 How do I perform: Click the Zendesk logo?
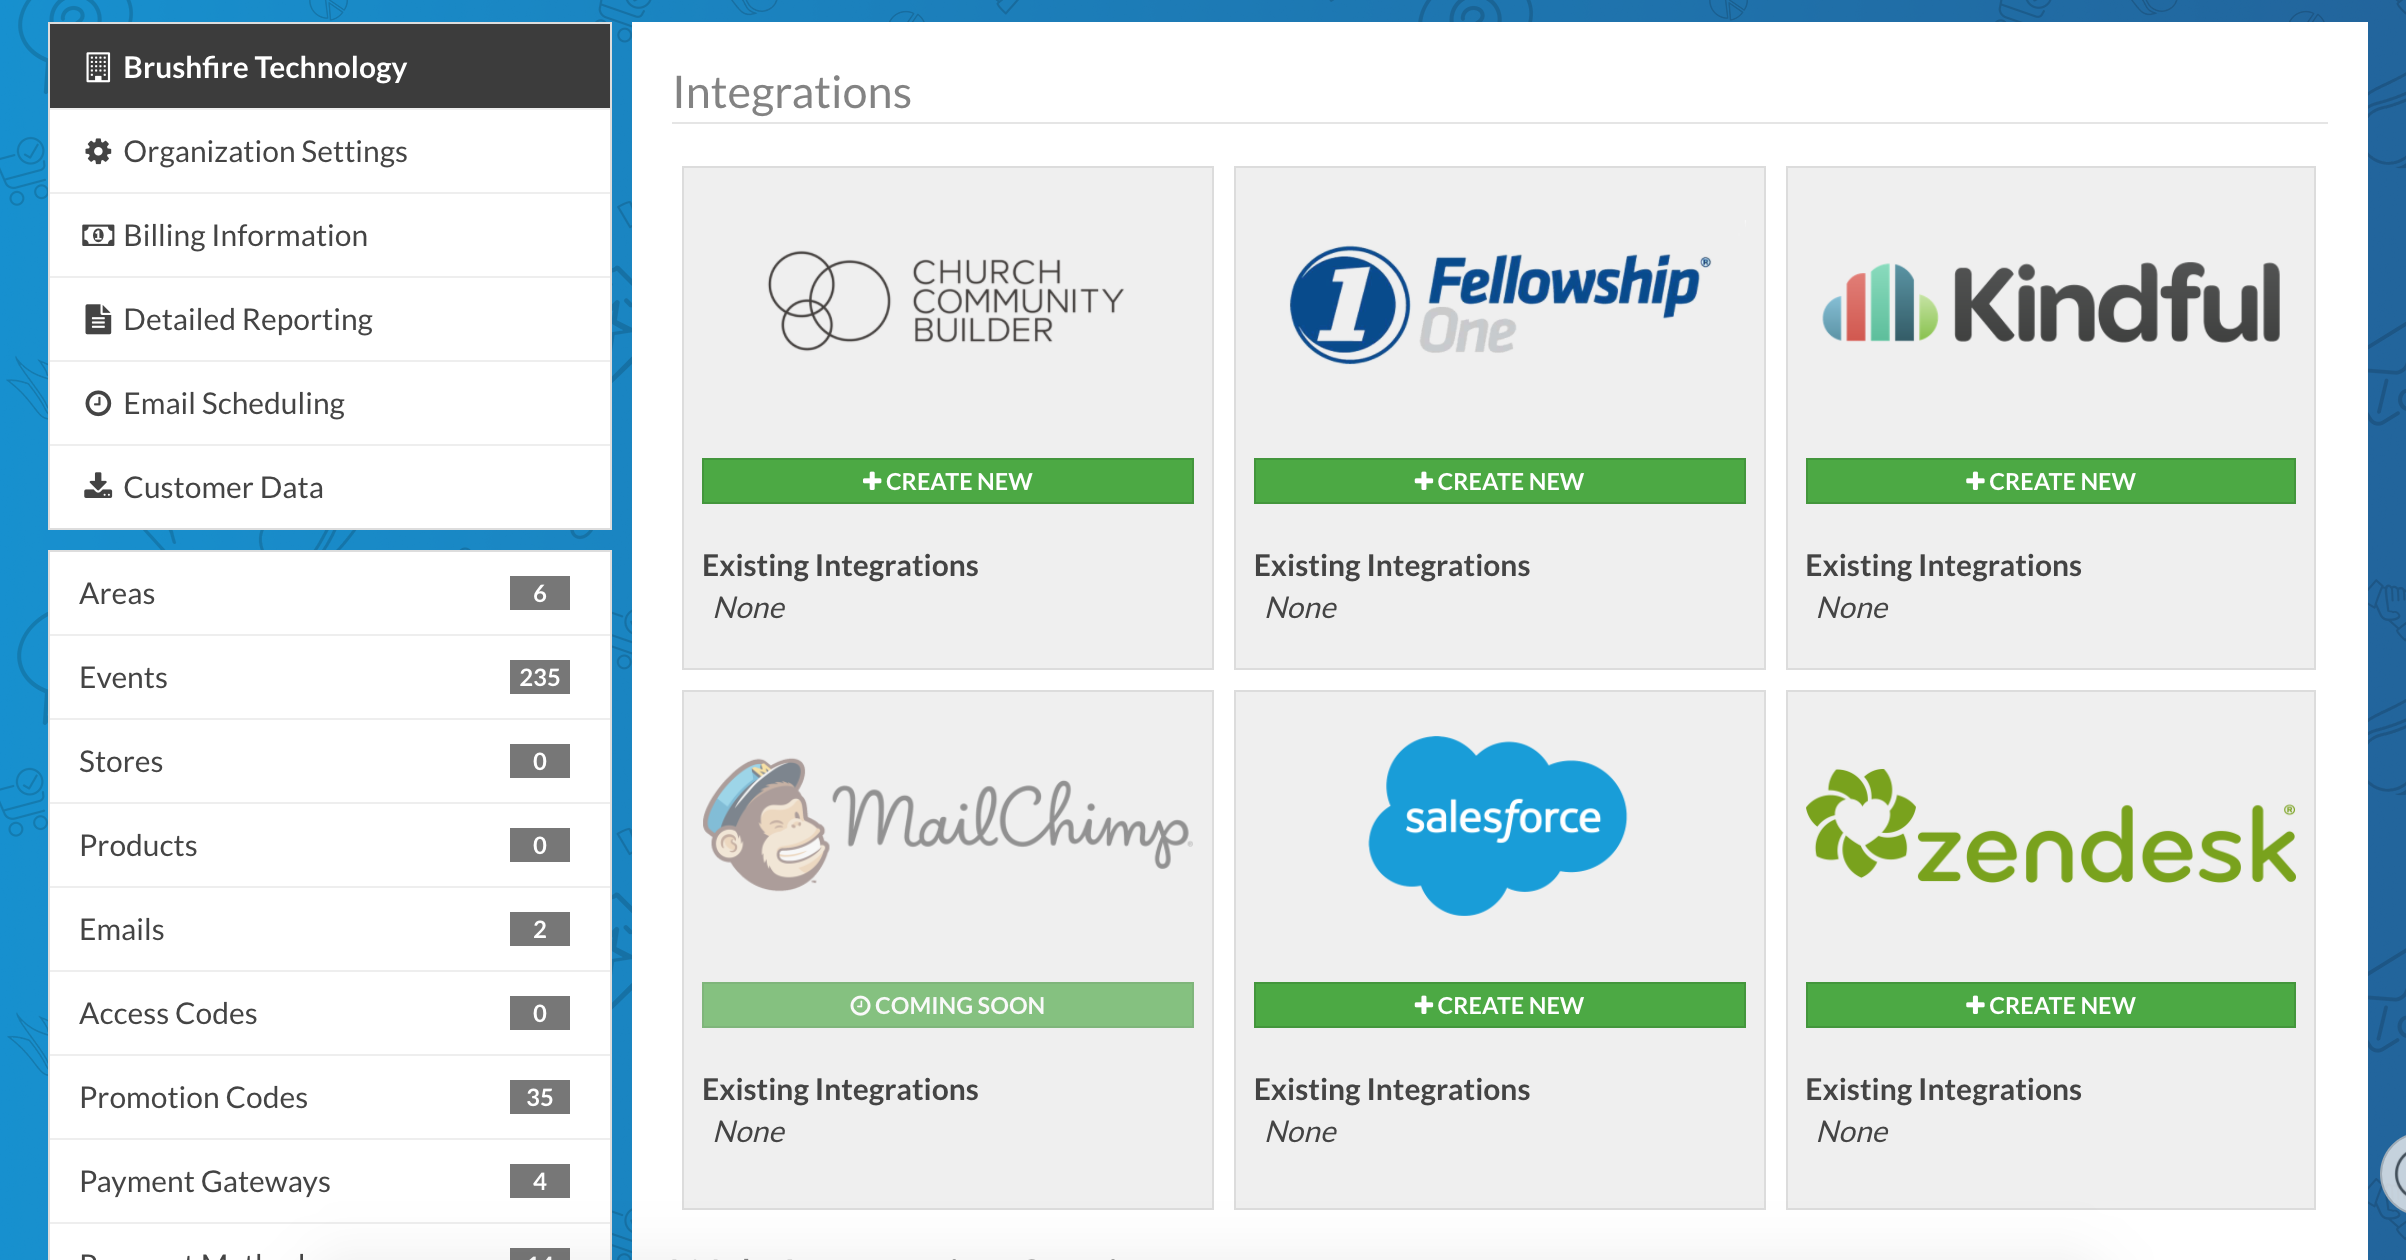tap(2050, 828)
